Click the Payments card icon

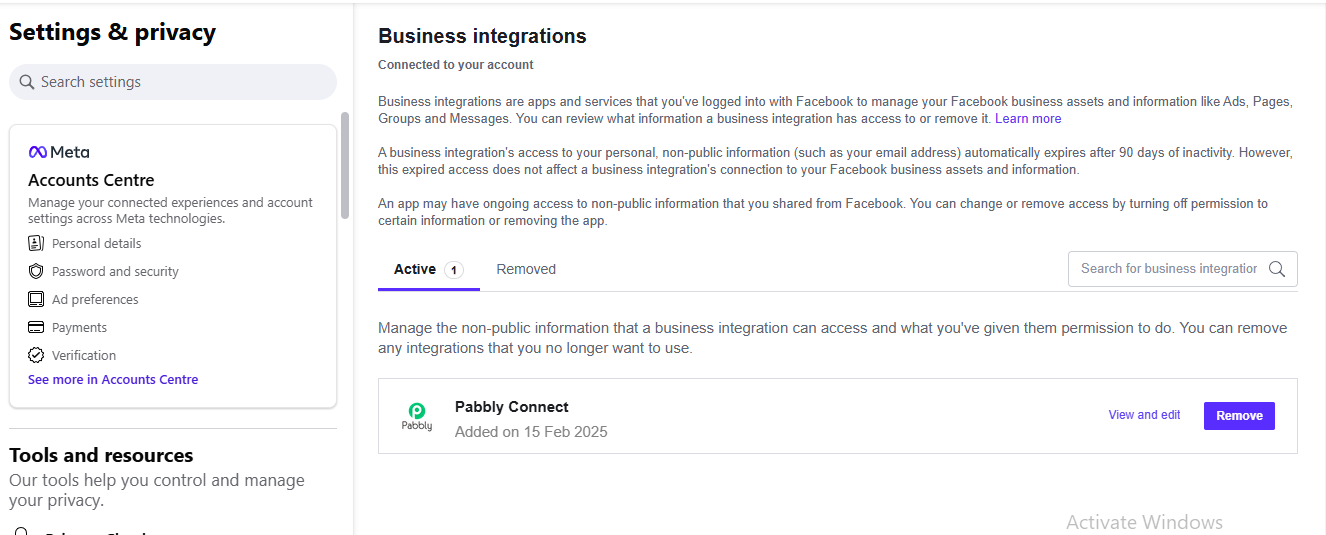36,327
